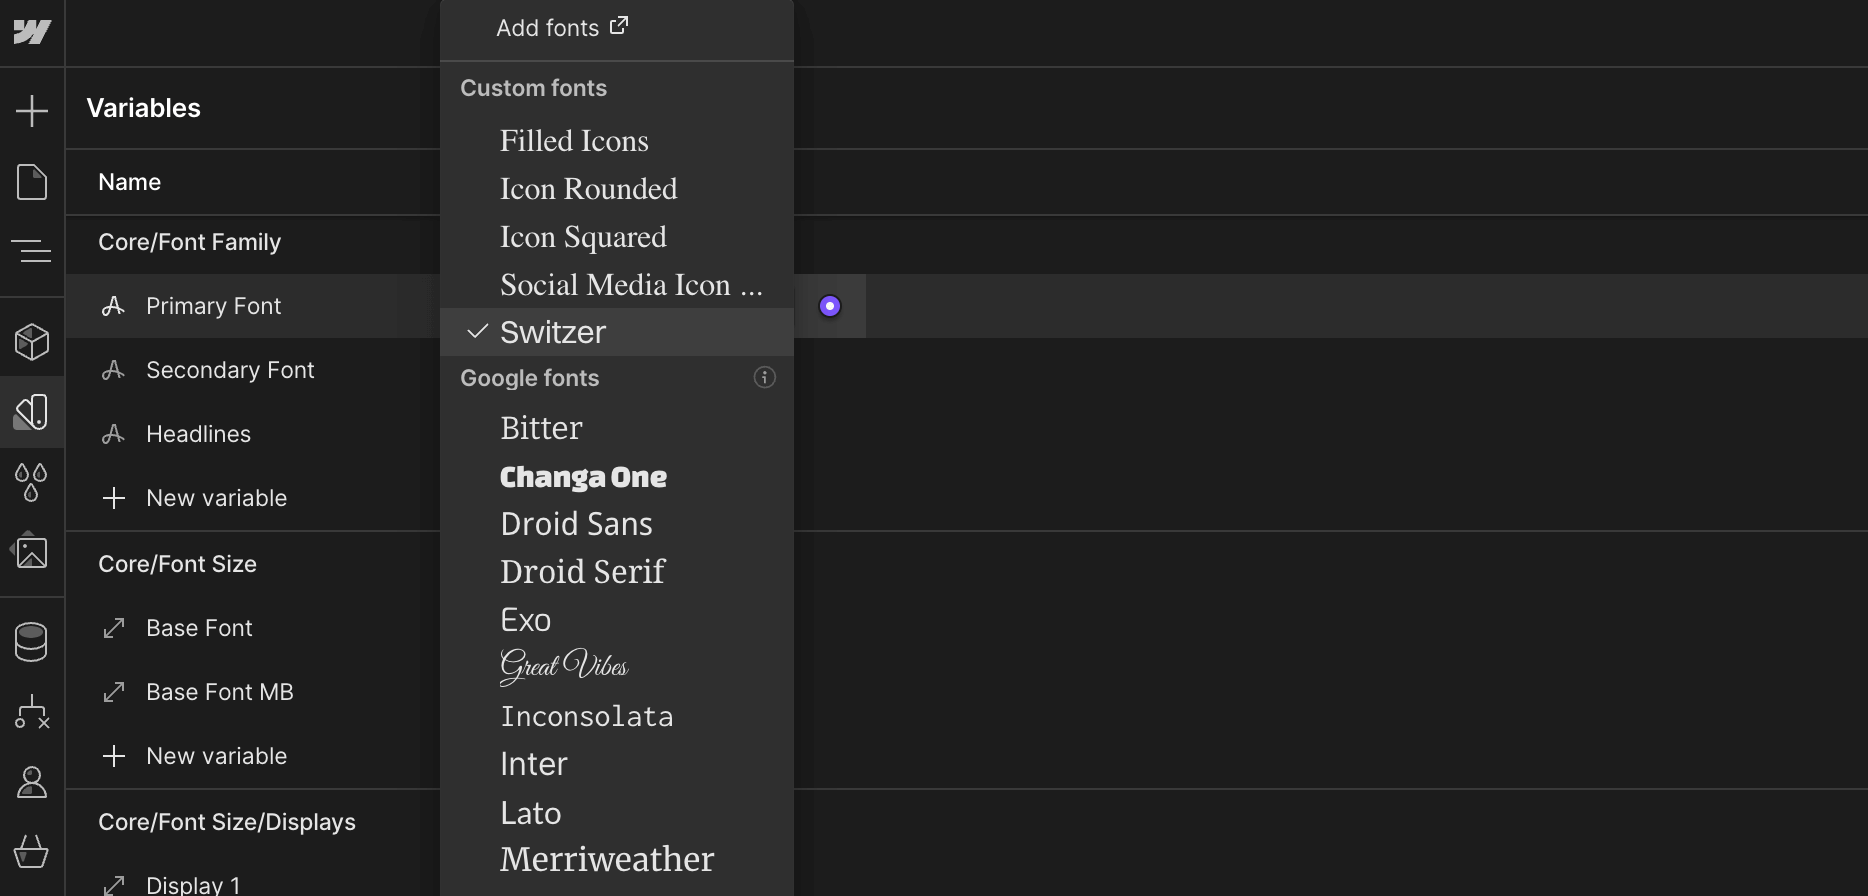
Task: Pick Merriweather font option
Action: pyautogui.click(x=617, y=860)
